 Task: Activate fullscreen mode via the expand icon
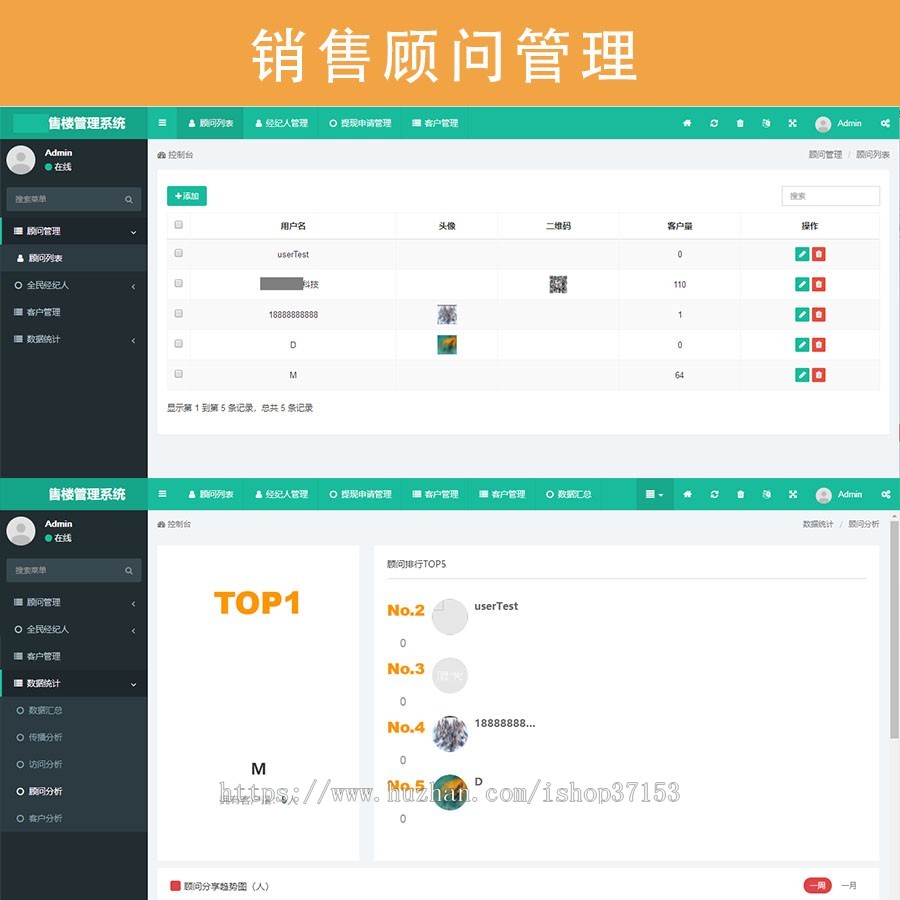click(x=792, y=122)
